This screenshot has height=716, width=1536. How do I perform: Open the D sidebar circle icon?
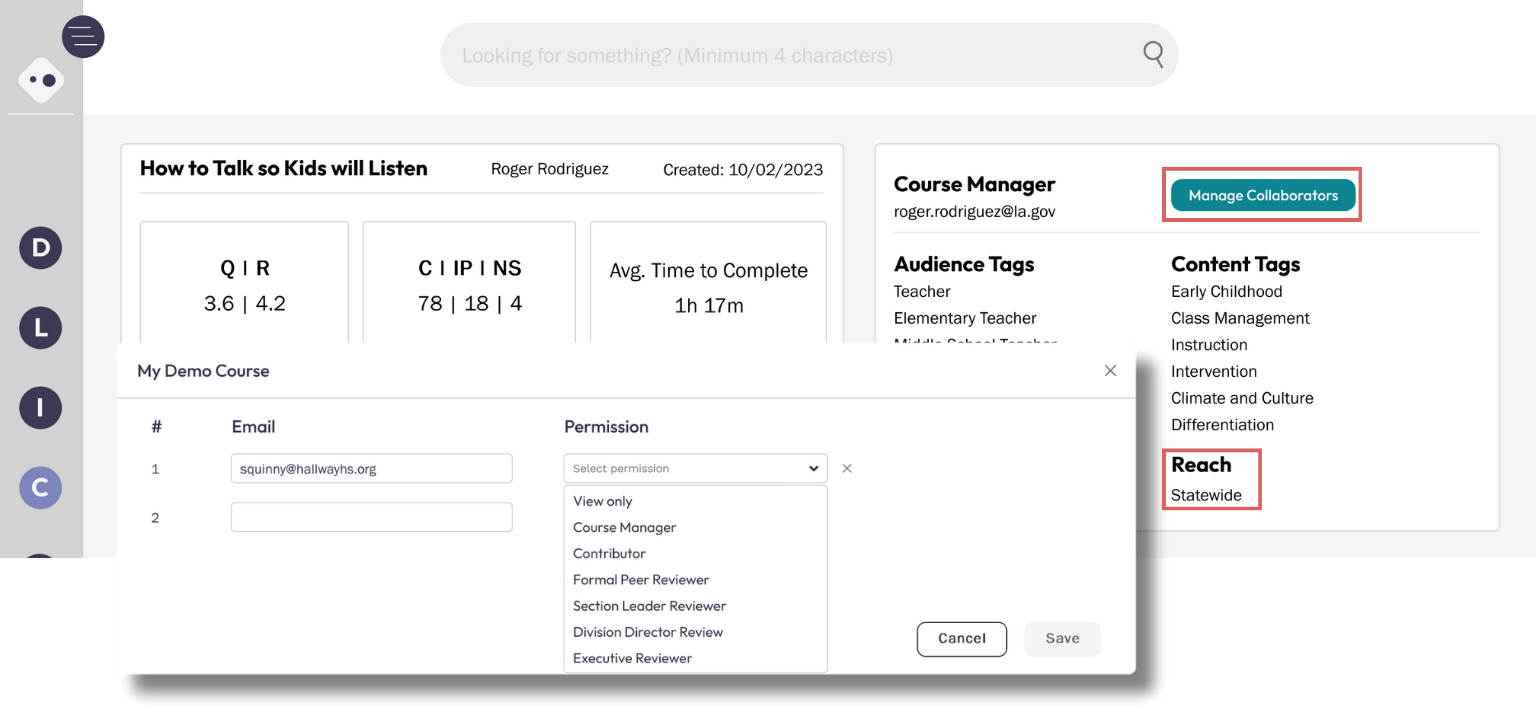(41, 248)
